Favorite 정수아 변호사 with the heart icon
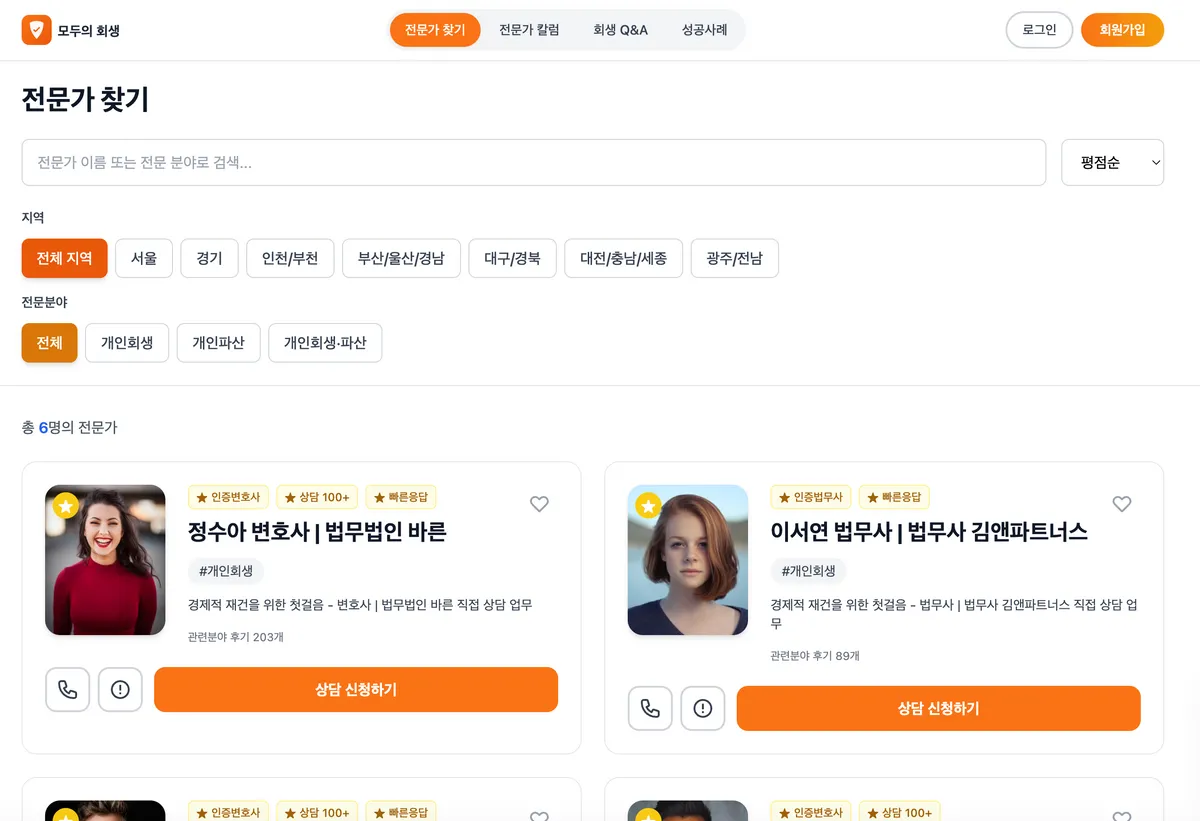This screenshot has height=821, width=1200. (x=539, y=504)
